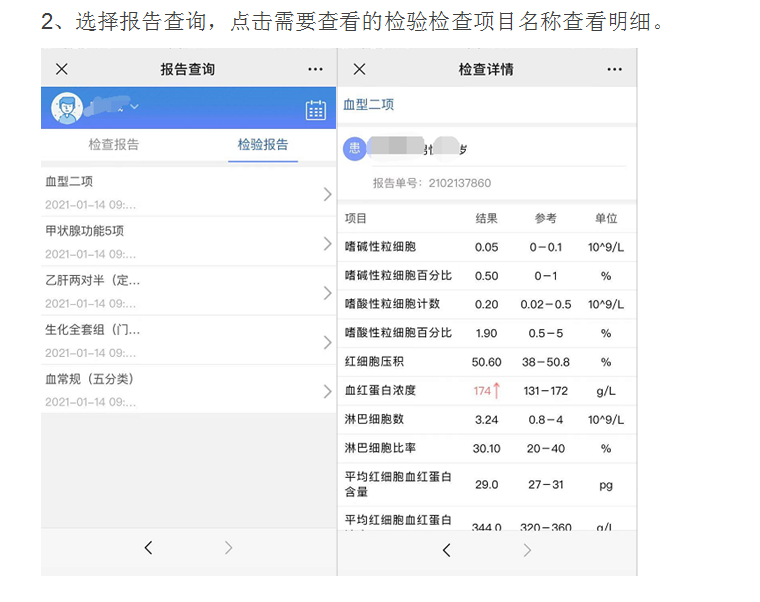This screenshot has width=760, height=602.
Task: Expand the 血型二项 report chevron
Action: coord(327,194)
